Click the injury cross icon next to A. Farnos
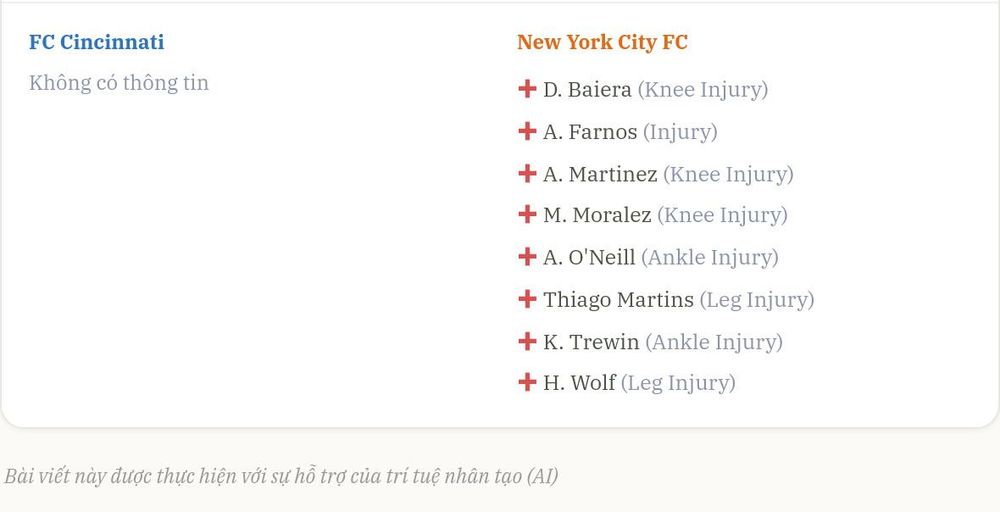The width and height of the screenshot is (1000, 512). [527, 131]
